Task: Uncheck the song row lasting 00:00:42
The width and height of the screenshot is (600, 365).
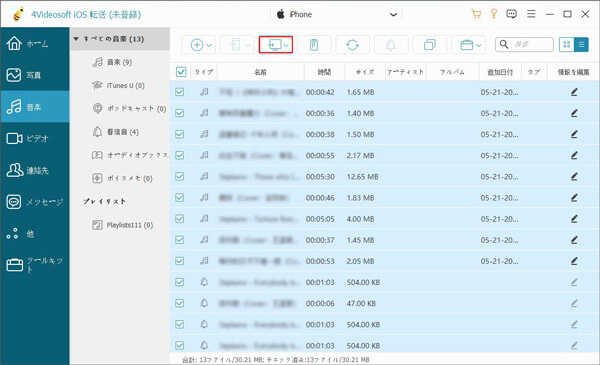Action: click(179, 92)
